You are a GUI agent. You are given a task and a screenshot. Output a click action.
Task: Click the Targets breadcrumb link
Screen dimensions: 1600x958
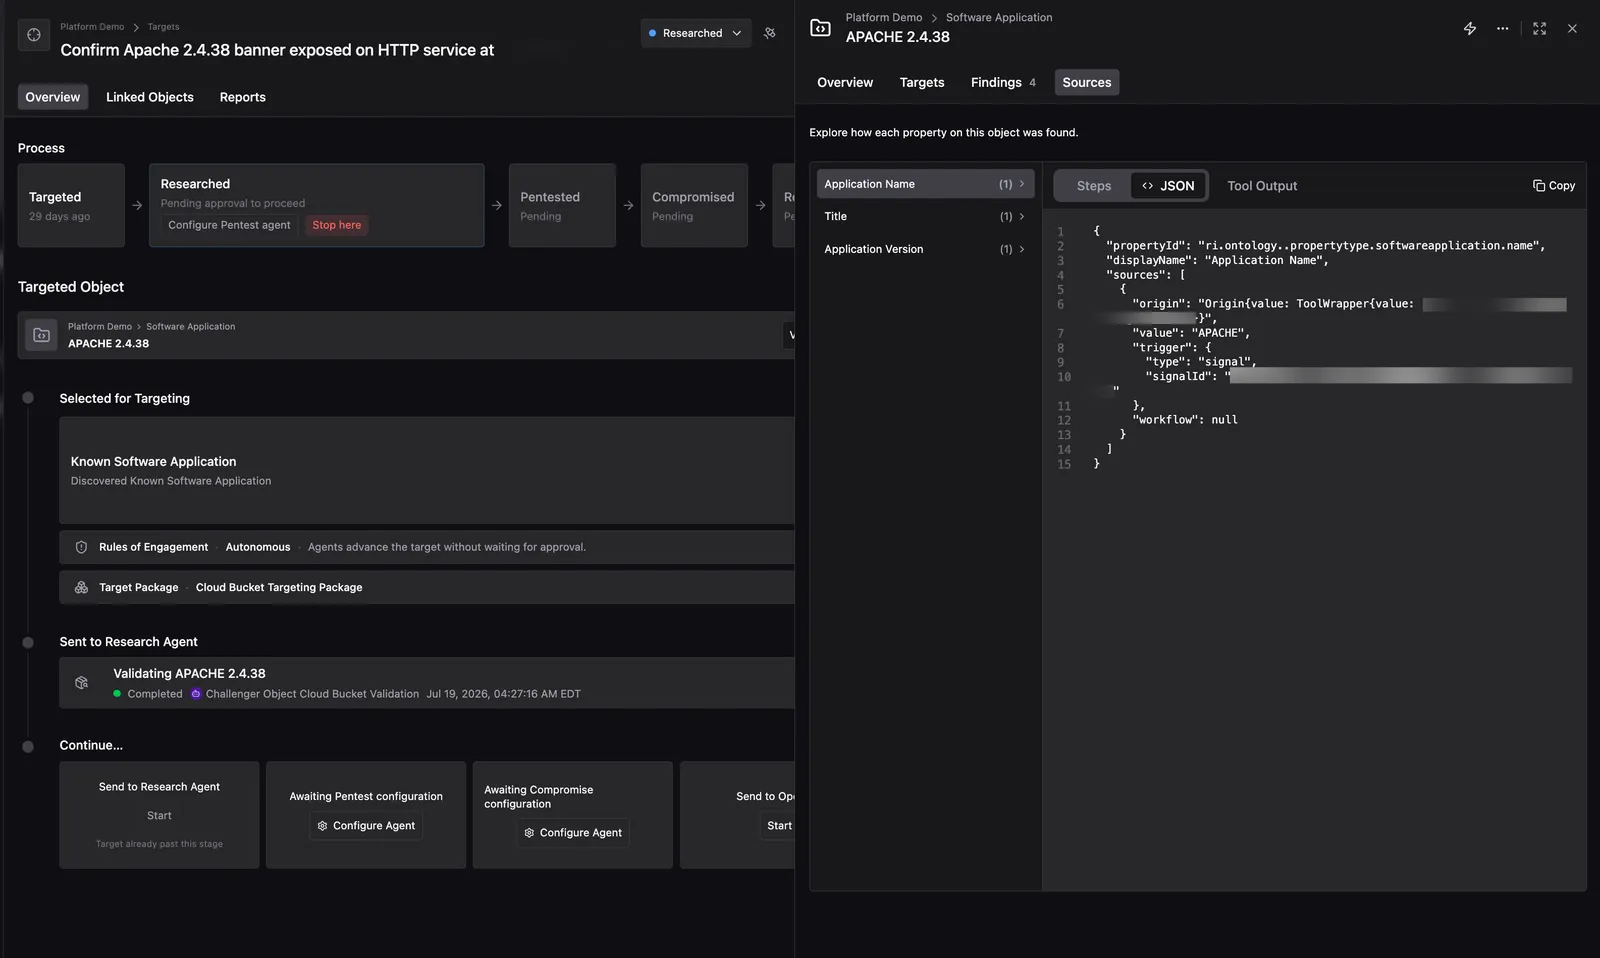164,27
